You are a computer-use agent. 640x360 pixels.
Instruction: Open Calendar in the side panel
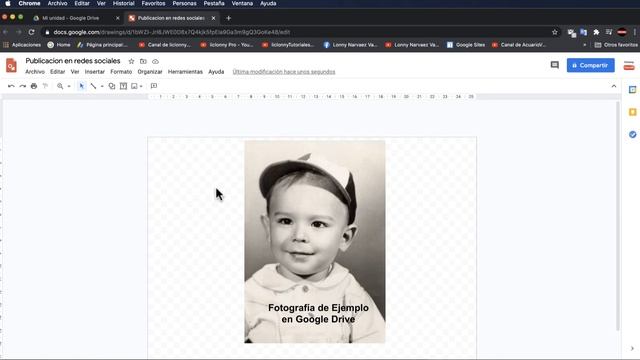pyautogui.click(x=632, y=90)
